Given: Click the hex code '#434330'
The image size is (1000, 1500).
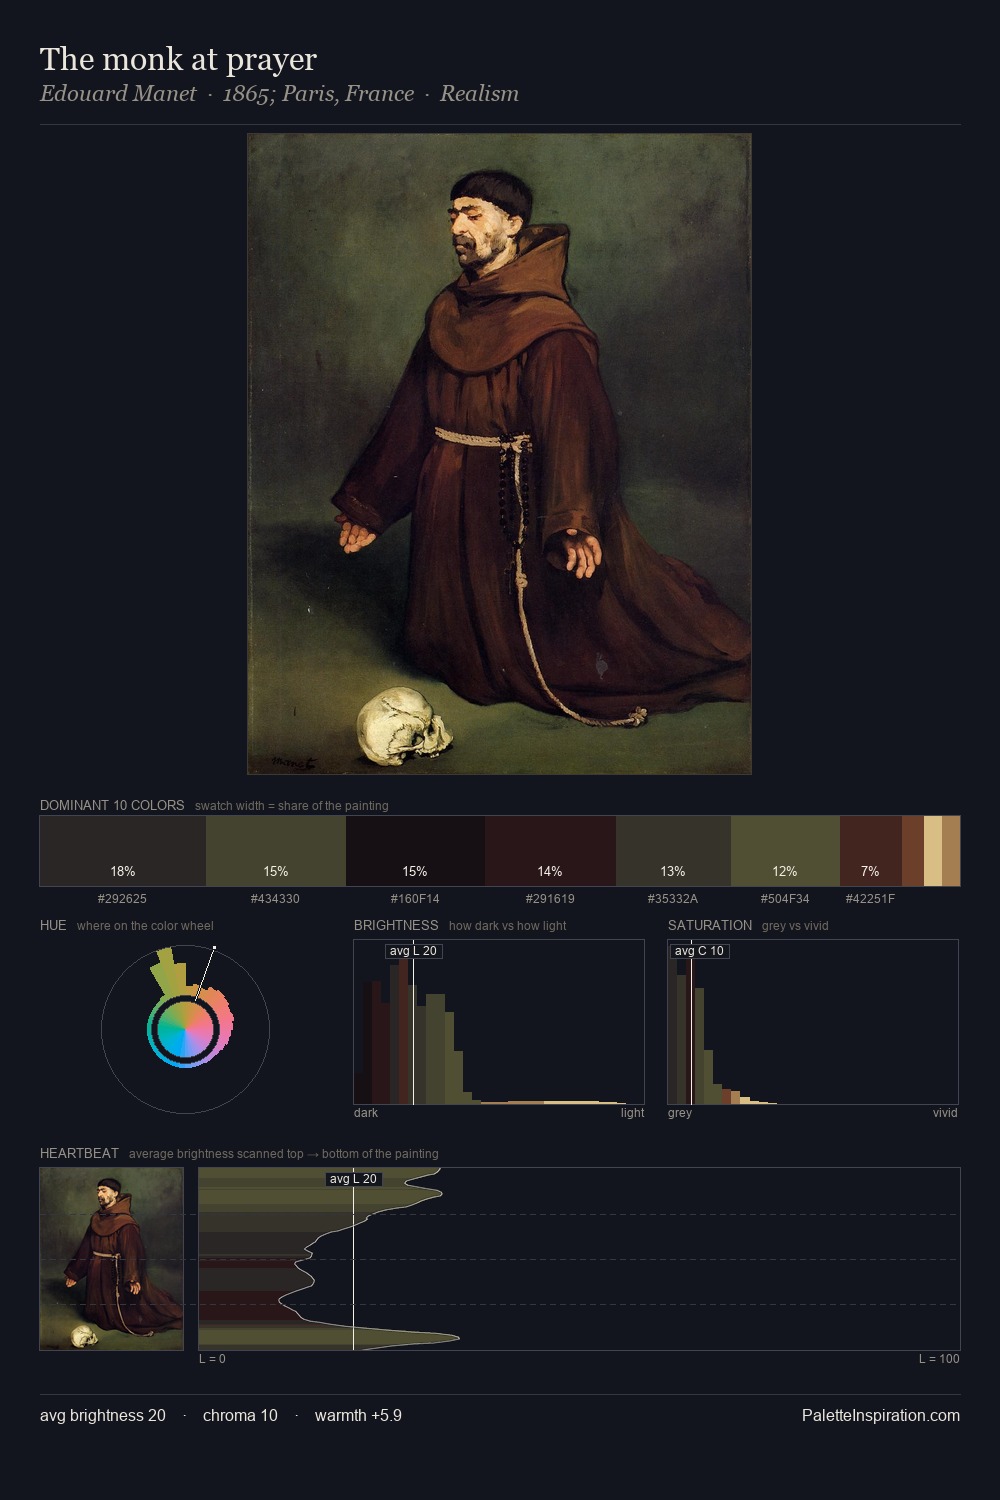Looking at the screenshot, I should (275, 899).
